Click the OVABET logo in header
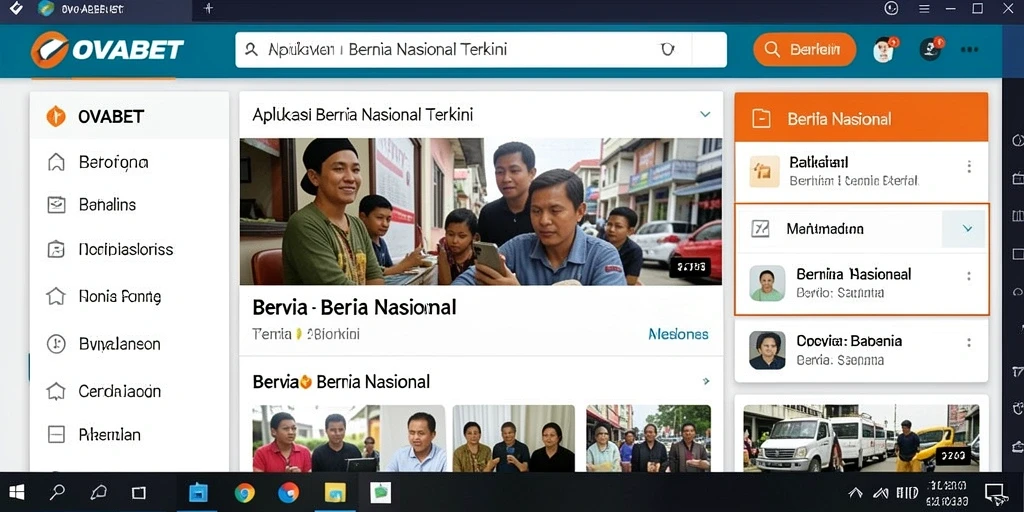1024x512 pixels. point(107,50)
